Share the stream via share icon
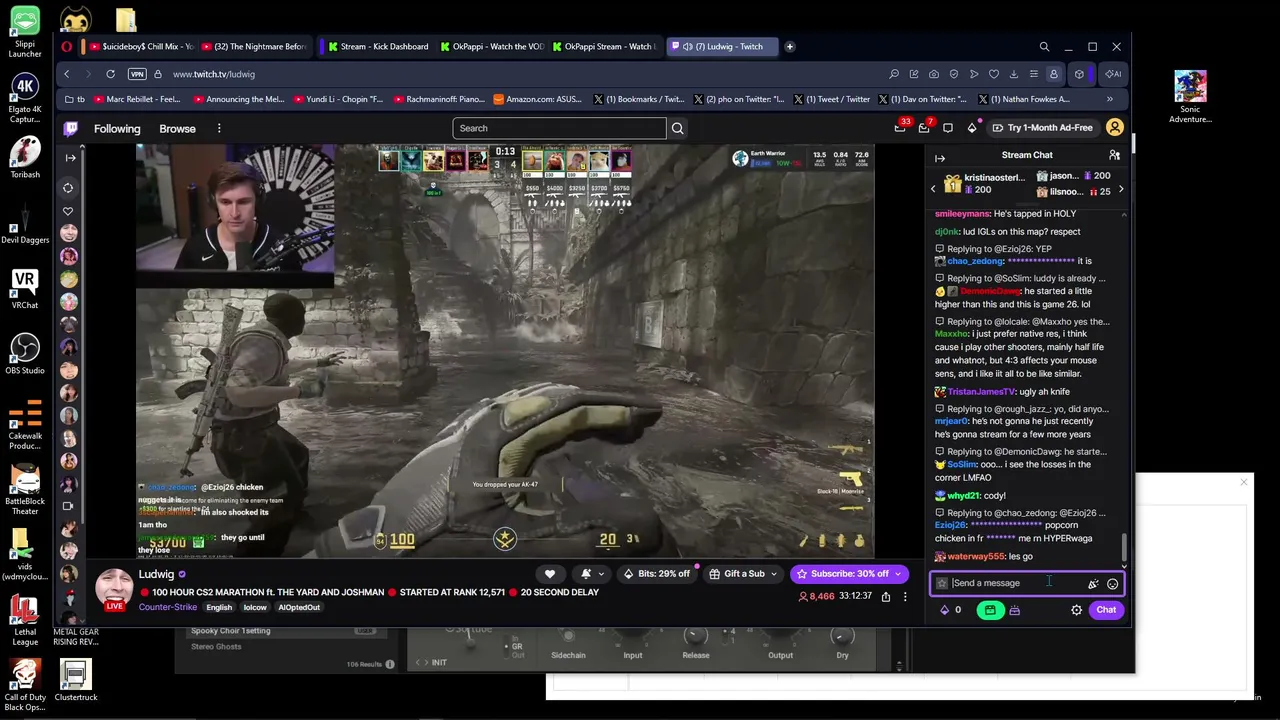The width and height of the screenshot is (1280, 720). point(886,597)
